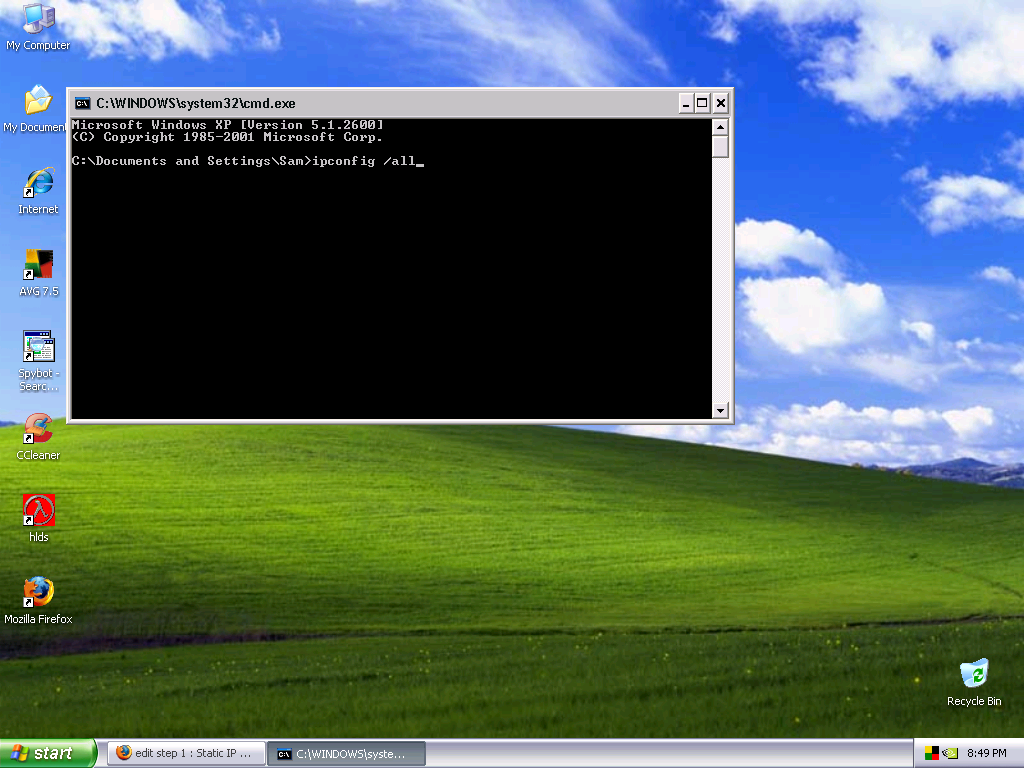1024x768 pixels.
Task: Select the hlds desktop shortcut
Action: [x=39, y=519]
